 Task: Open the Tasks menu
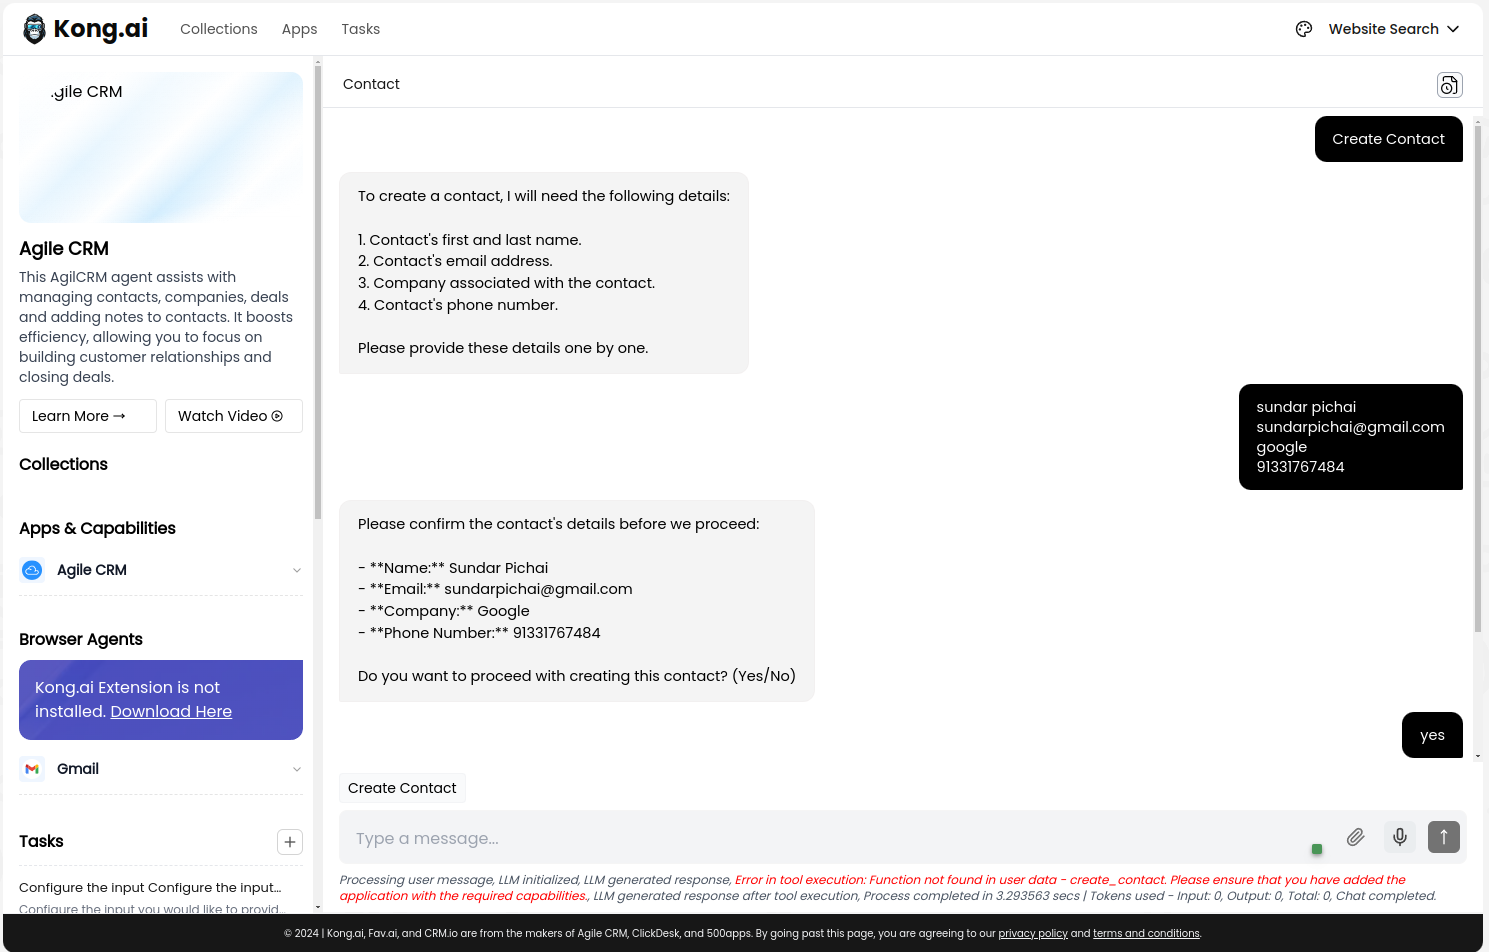point(361,29)
